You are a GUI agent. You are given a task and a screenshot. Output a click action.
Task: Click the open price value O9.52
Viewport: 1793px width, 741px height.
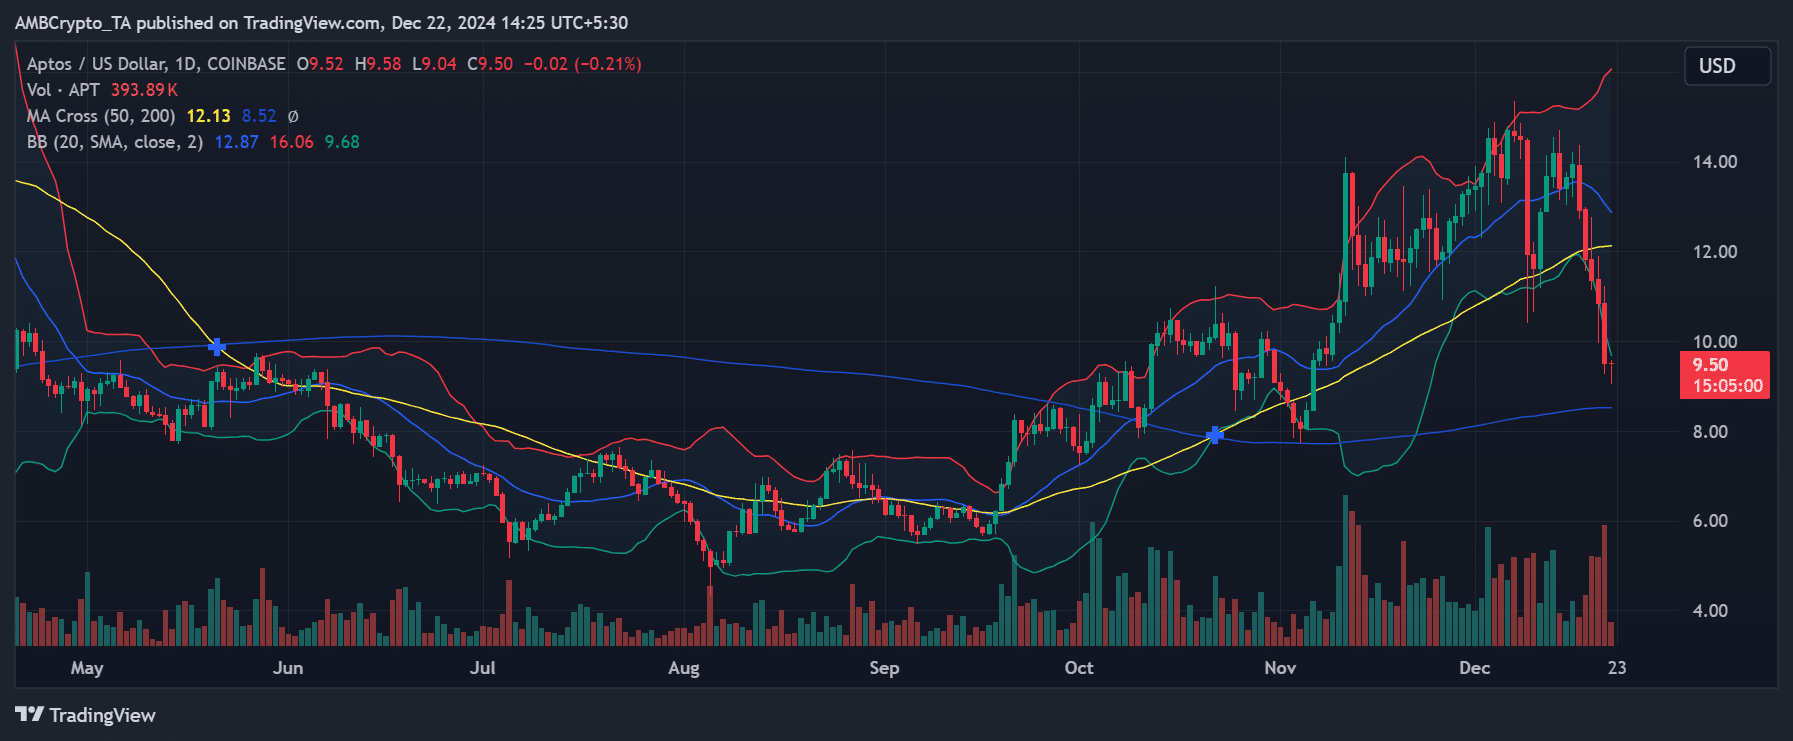tap(320, 64)
